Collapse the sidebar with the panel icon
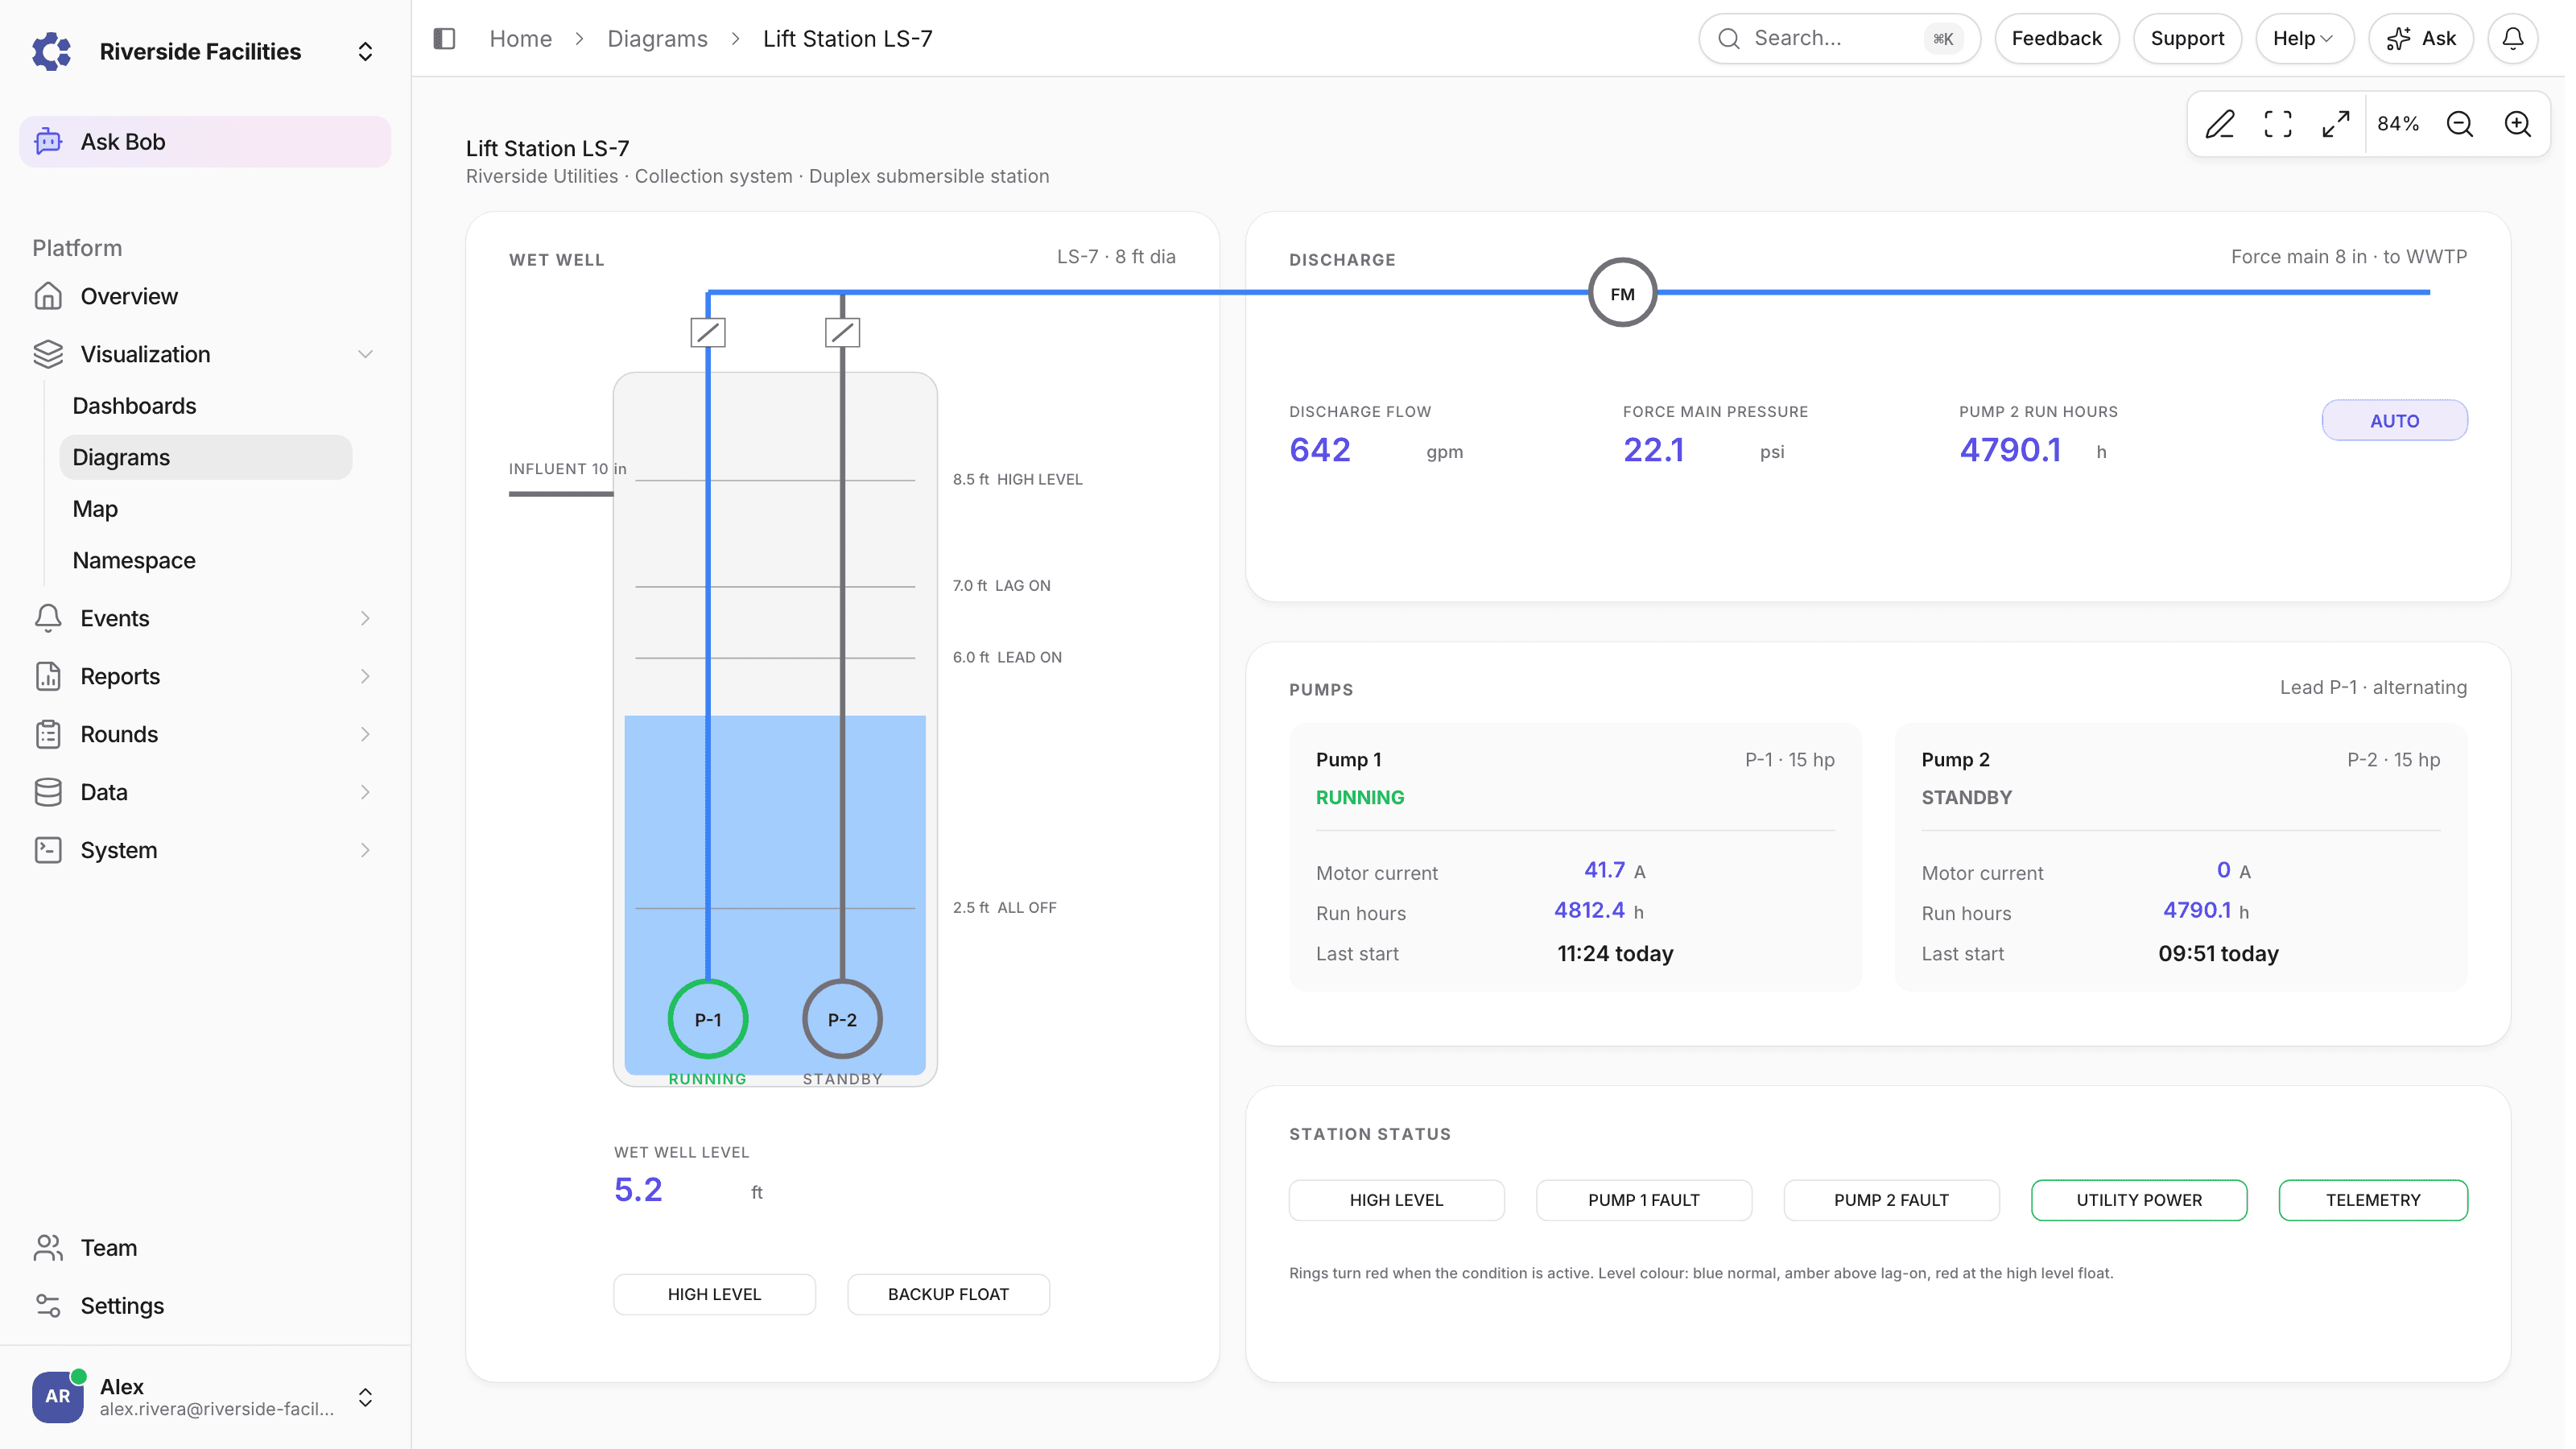Image resolution: width=2576 pixels, height=1449 pixels. (444, 38)
